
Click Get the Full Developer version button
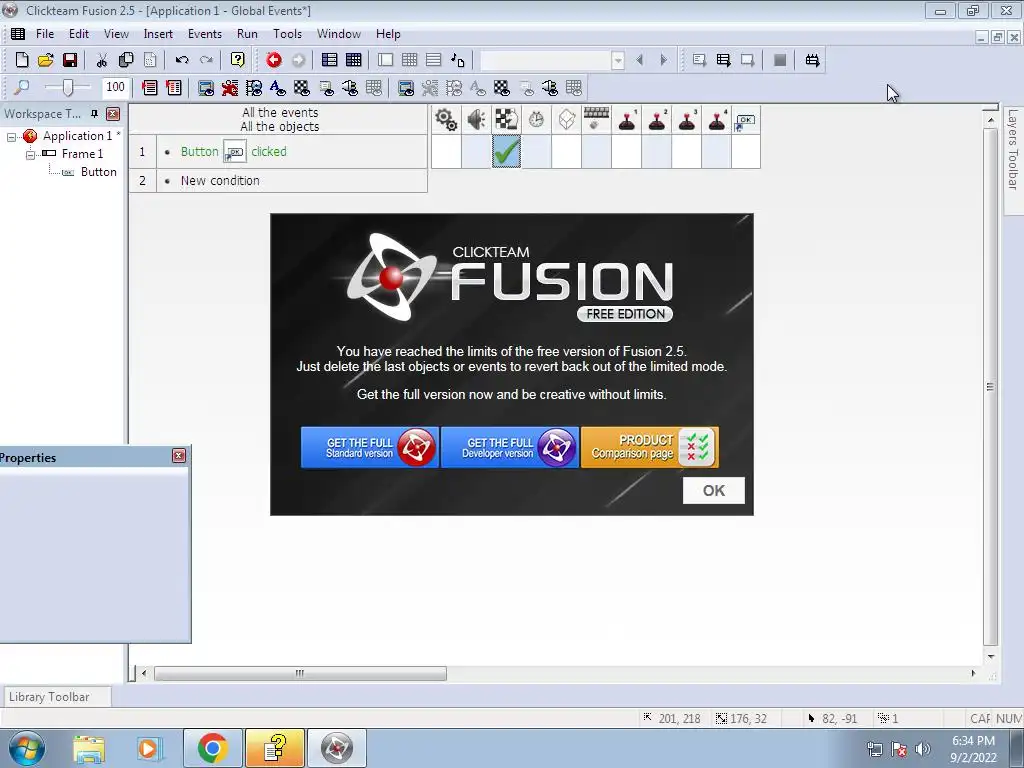(510, 447)
